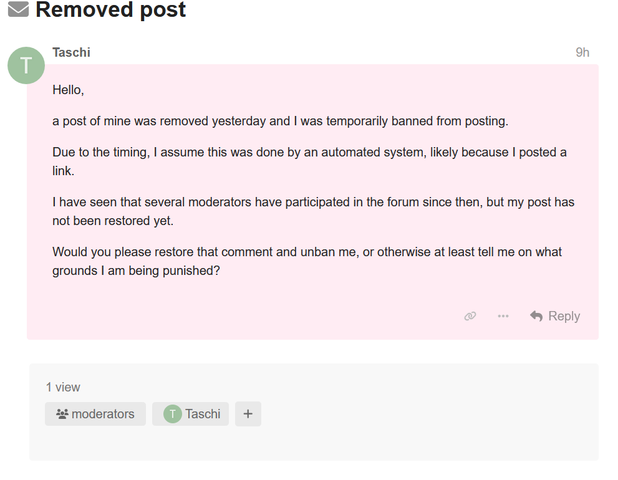Viewport: 618px width, 480px height.
Task: Click the 9h post timestamp
Action: (582, 52)
